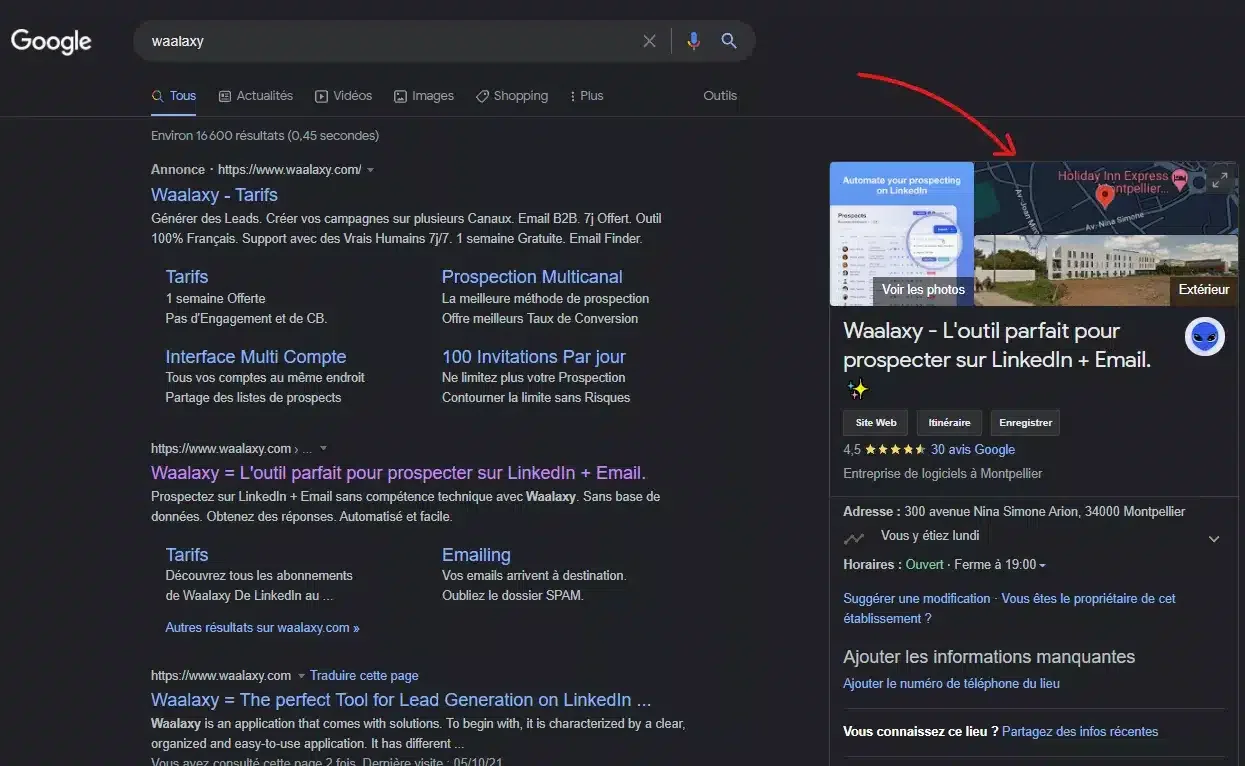Click the Site Web button

876,423
